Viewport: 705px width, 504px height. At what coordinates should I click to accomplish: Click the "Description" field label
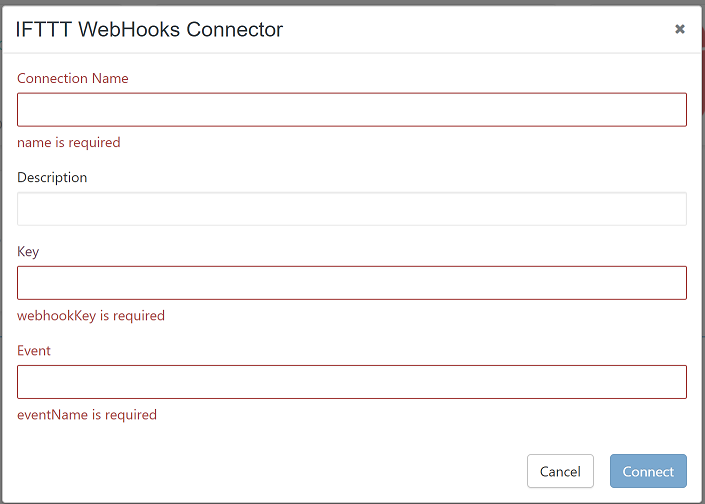pyautogui.click(x=52, y=177)
